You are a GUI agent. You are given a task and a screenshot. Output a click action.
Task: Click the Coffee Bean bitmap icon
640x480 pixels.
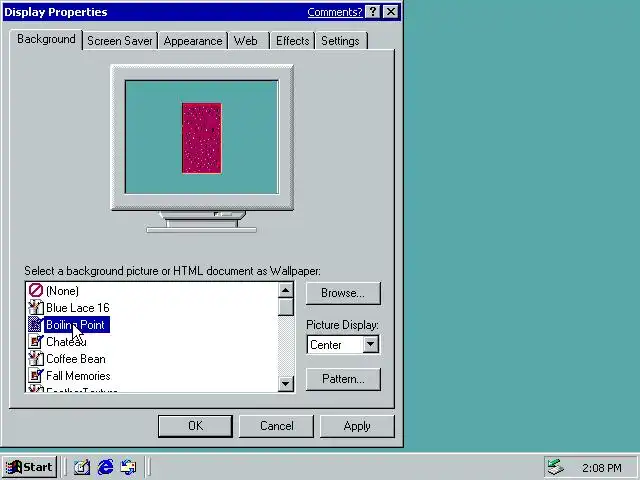tap(36, 358)
